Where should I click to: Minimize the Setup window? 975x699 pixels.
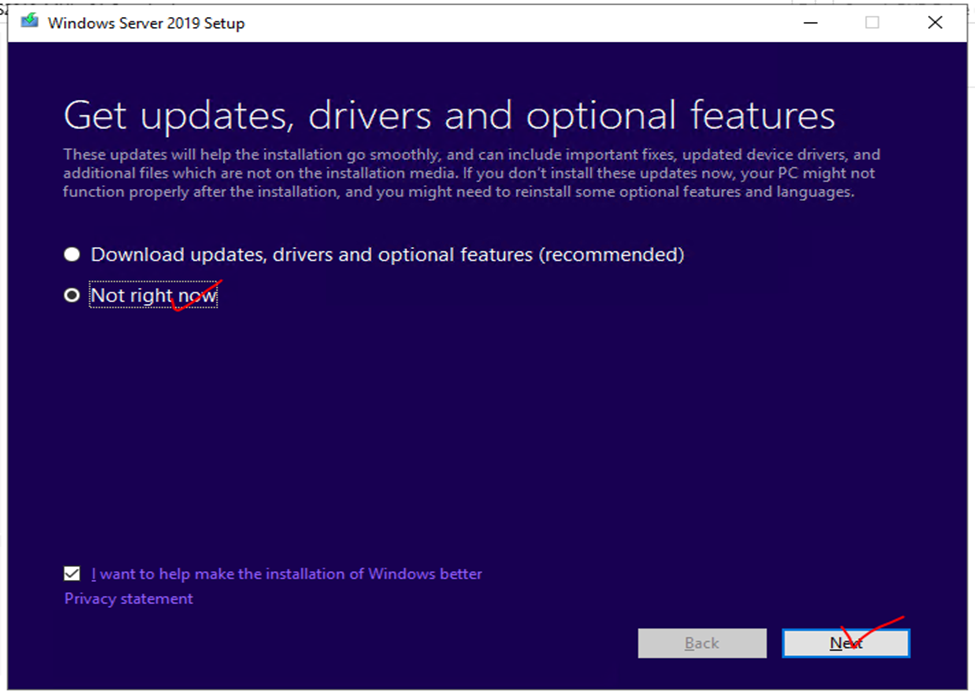pyautogui.click(x=810, y=23)
